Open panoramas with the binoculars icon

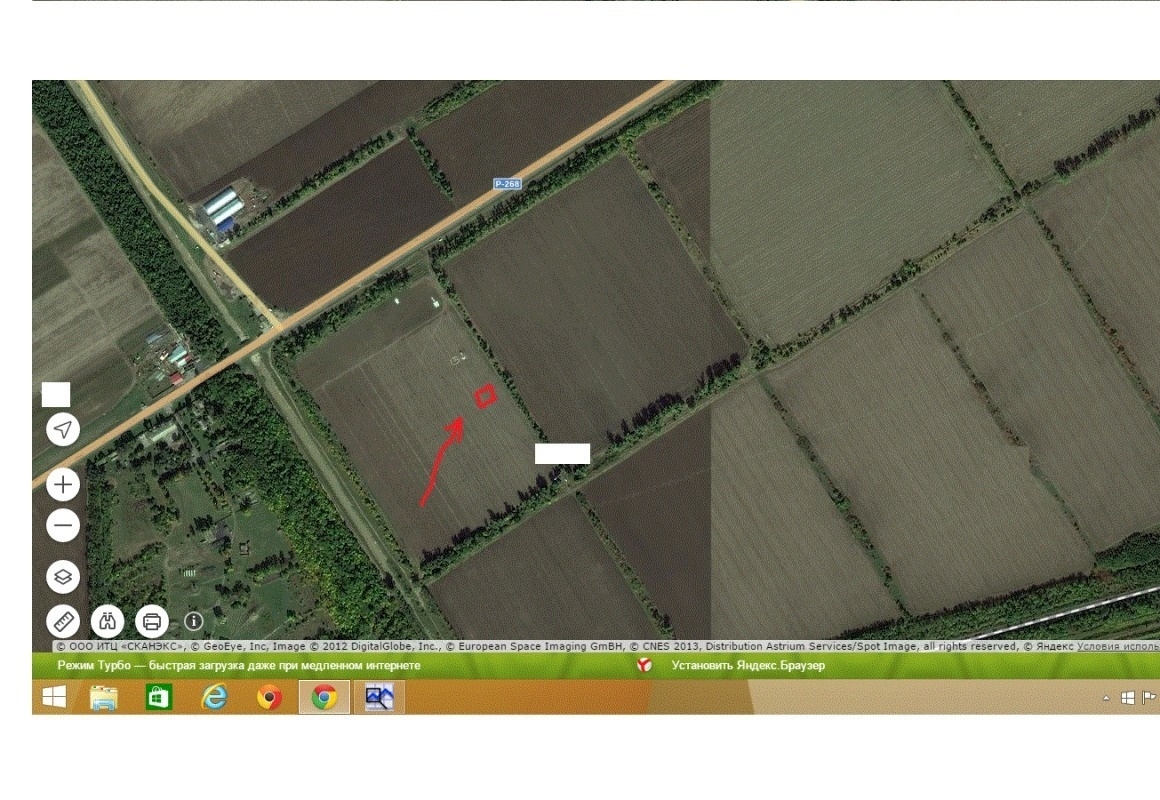(x=107, y=621)
